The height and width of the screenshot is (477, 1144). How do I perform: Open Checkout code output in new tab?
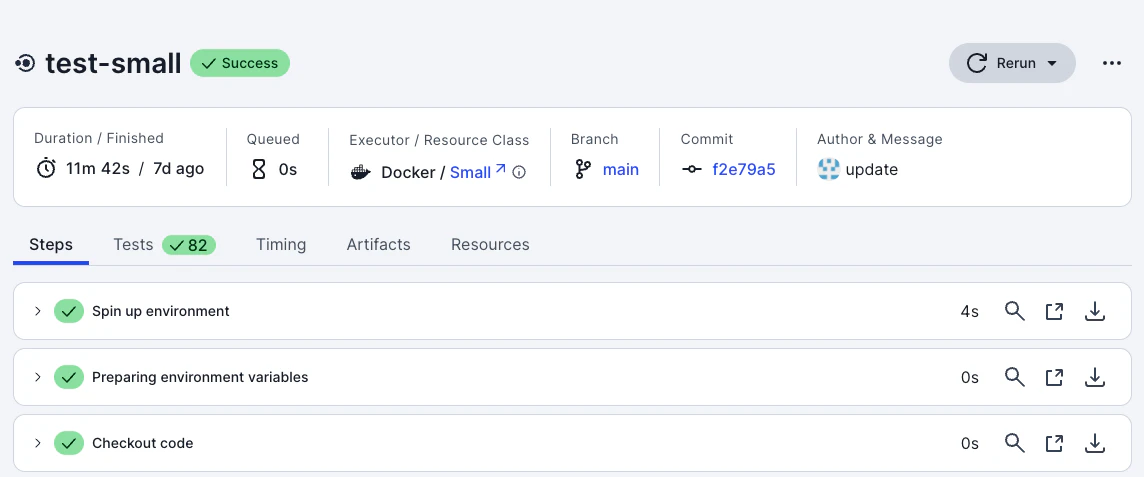(1054, 443)
